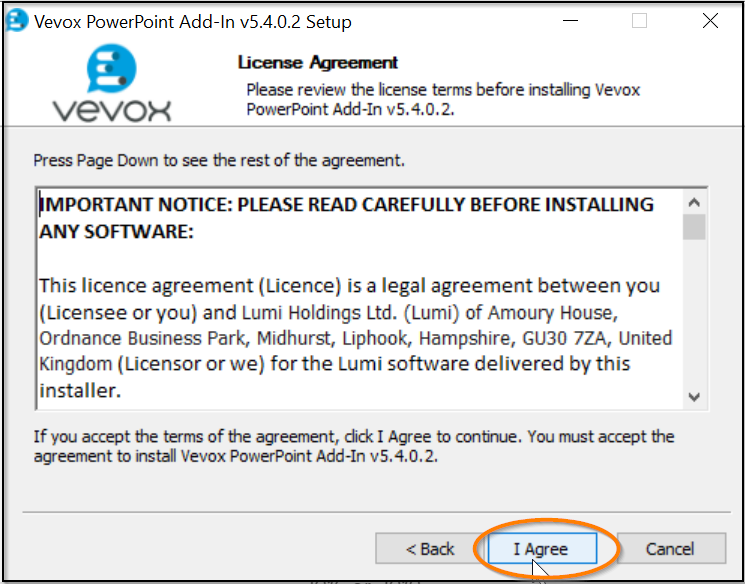Click the 'Please review the license terms' subtitle
Image resolution: width=745 pixels, height=584 pixels.
443,99
